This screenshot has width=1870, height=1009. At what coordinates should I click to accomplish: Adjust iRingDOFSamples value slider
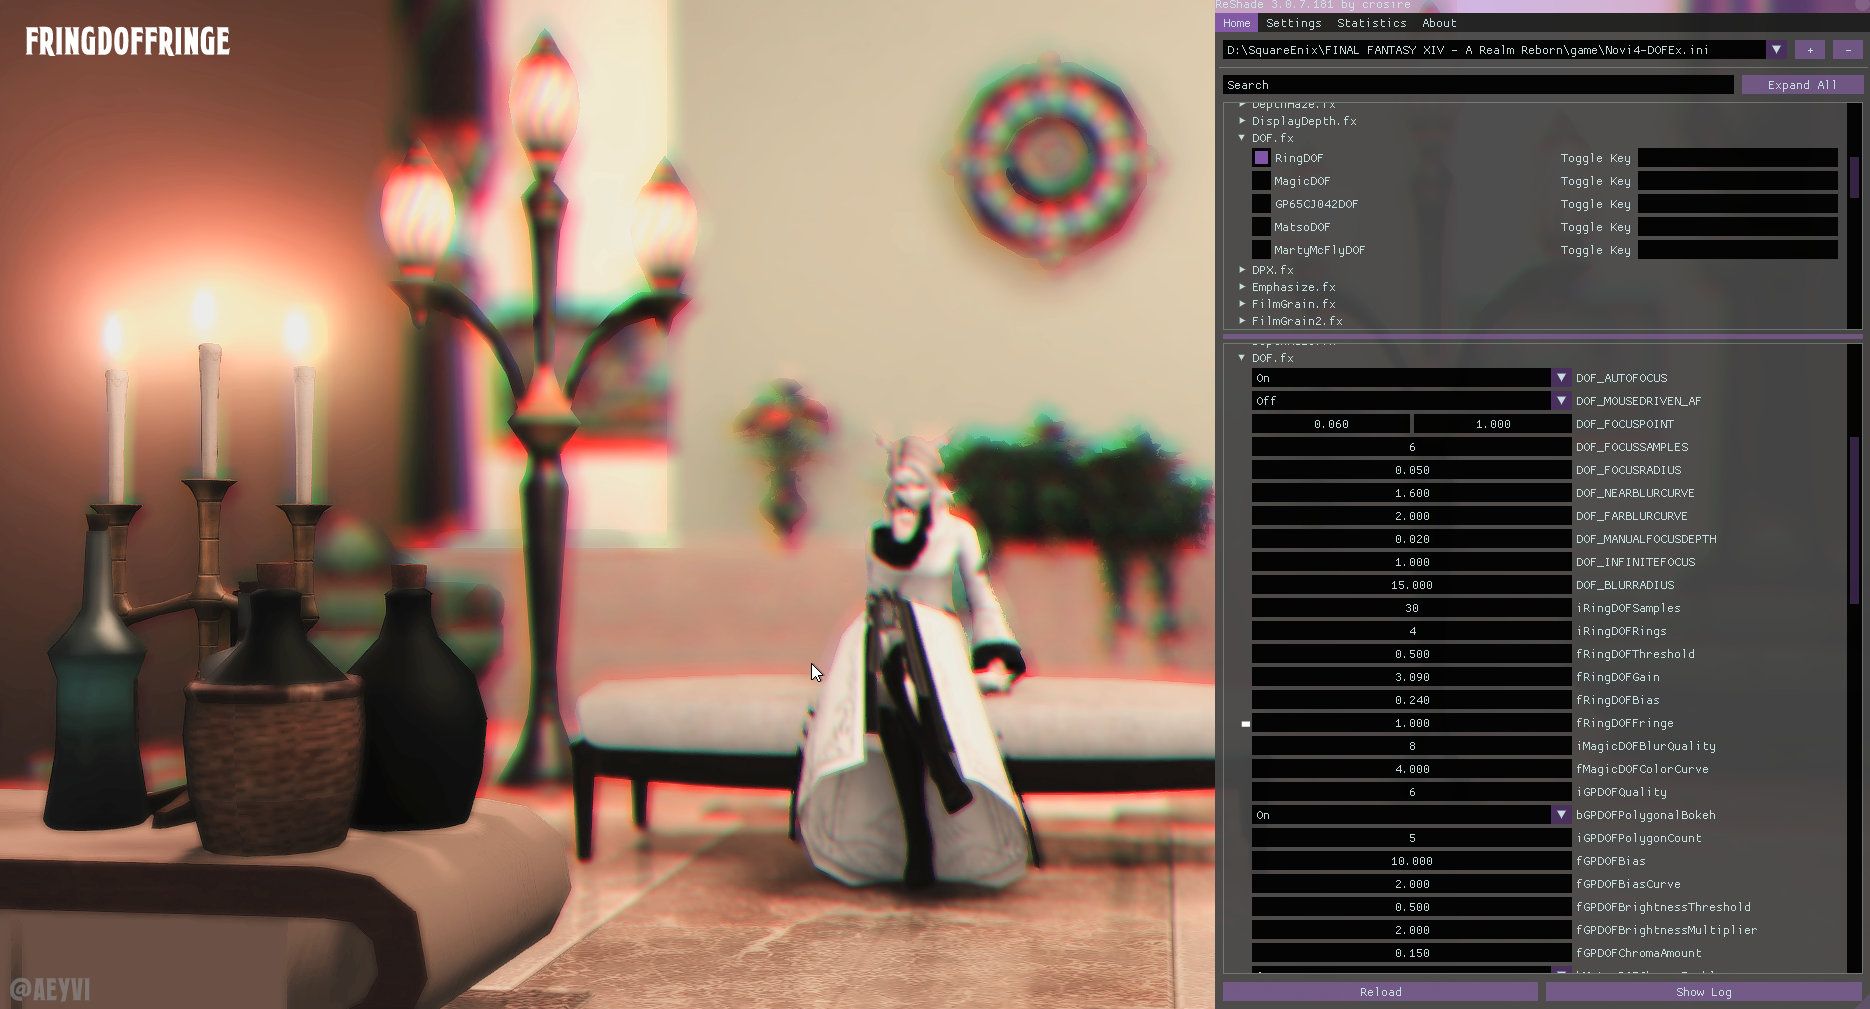click(x=1411, y=608)
